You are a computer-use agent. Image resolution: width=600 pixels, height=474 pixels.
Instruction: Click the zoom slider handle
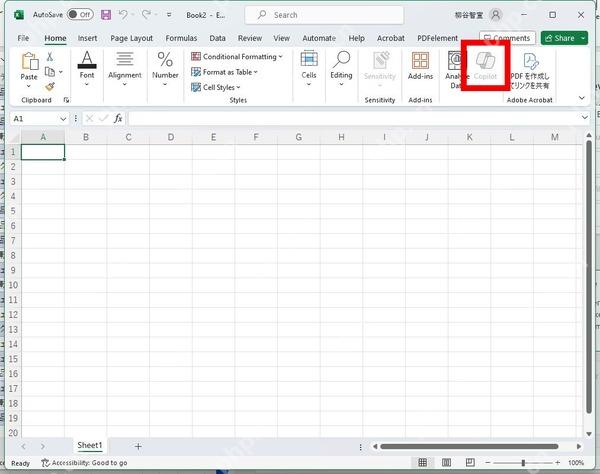(x=523, y=463)
